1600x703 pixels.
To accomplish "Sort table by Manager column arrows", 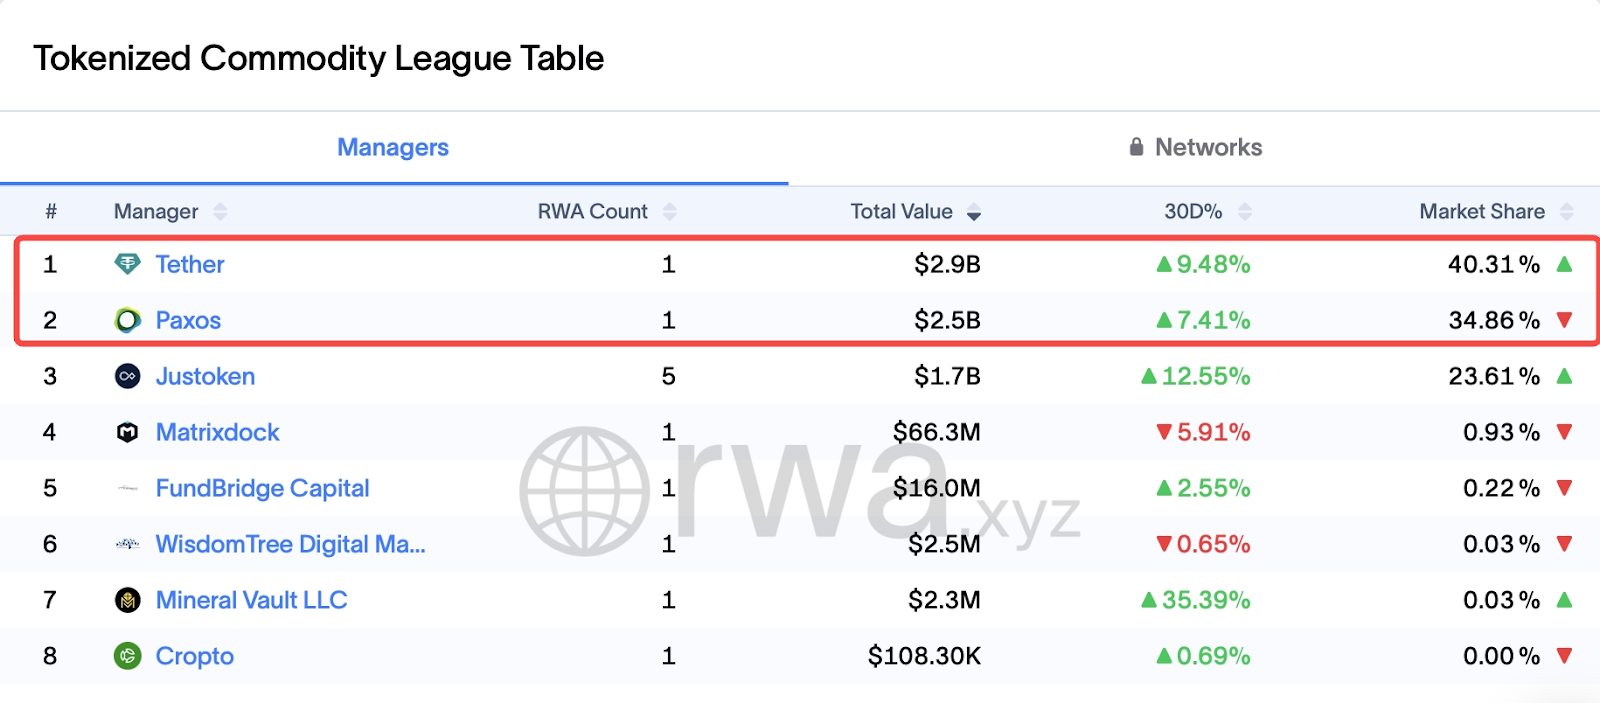I will pyautogui.click(x=220, y=211).
